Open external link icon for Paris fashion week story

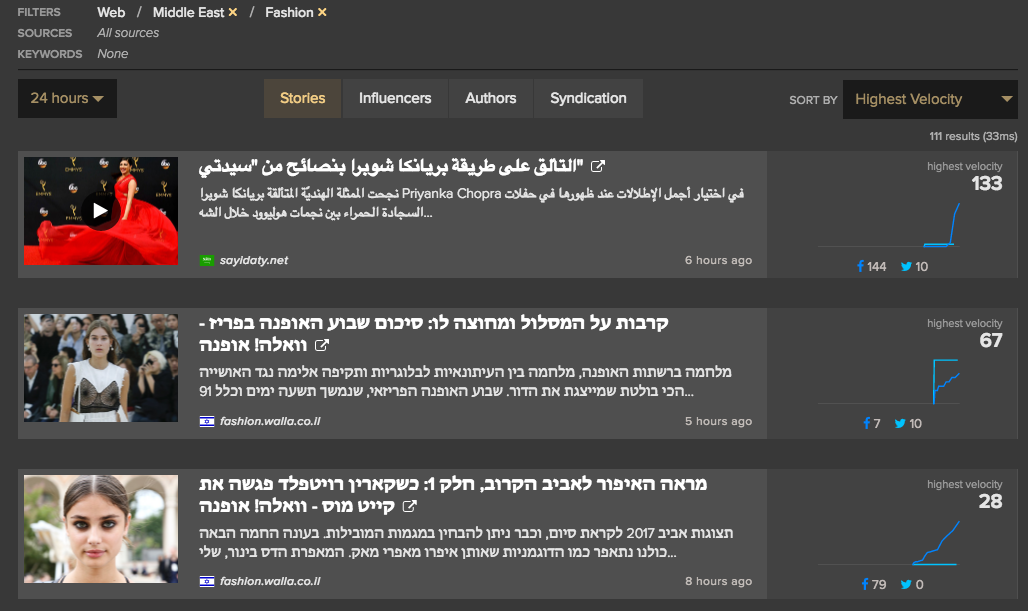coord(322,345)
